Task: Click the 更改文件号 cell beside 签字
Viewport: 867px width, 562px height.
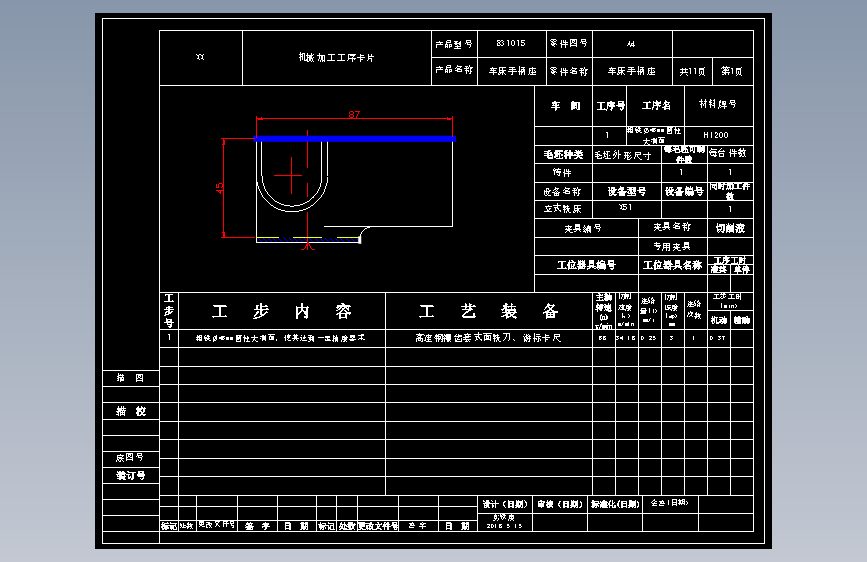Action: coord(217,525)
